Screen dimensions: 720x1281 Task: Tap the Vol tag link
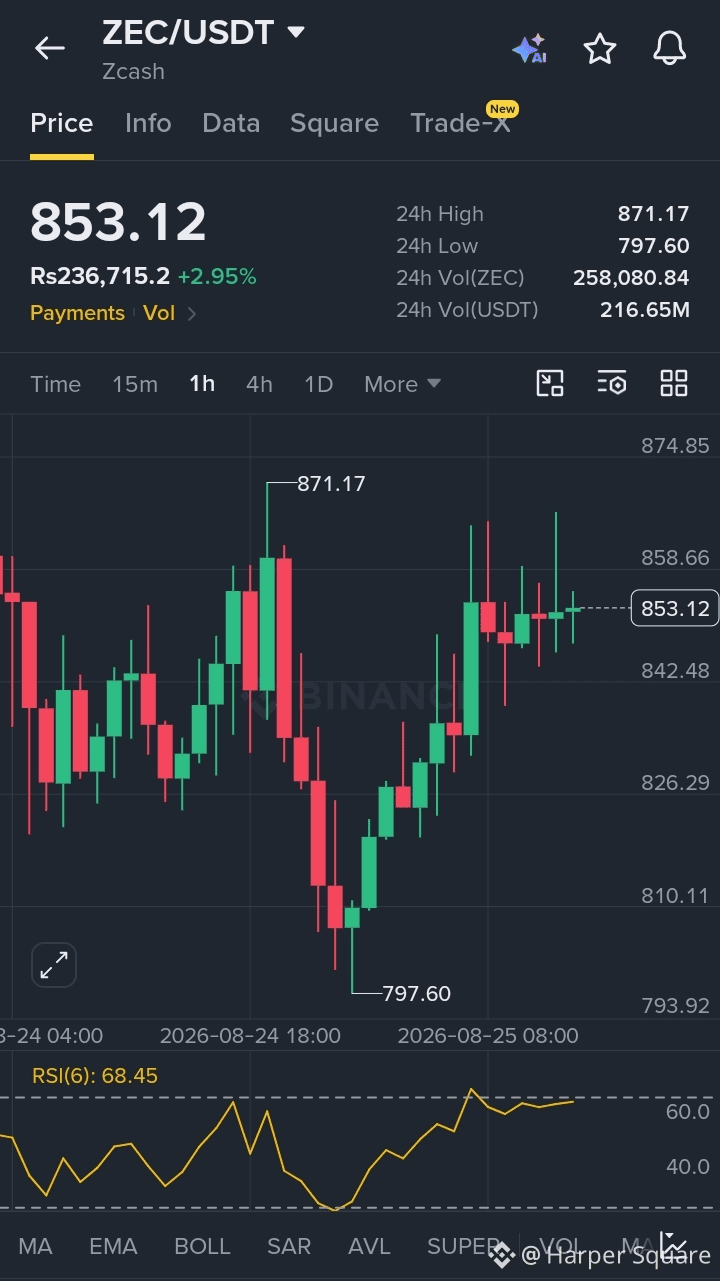pyautogui.click(x=159, y=313)
